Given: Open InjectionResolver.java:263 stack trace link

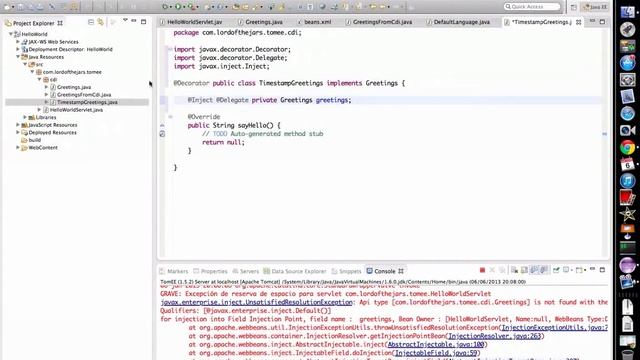Looking at the screenshot, I should coord(494,336).
